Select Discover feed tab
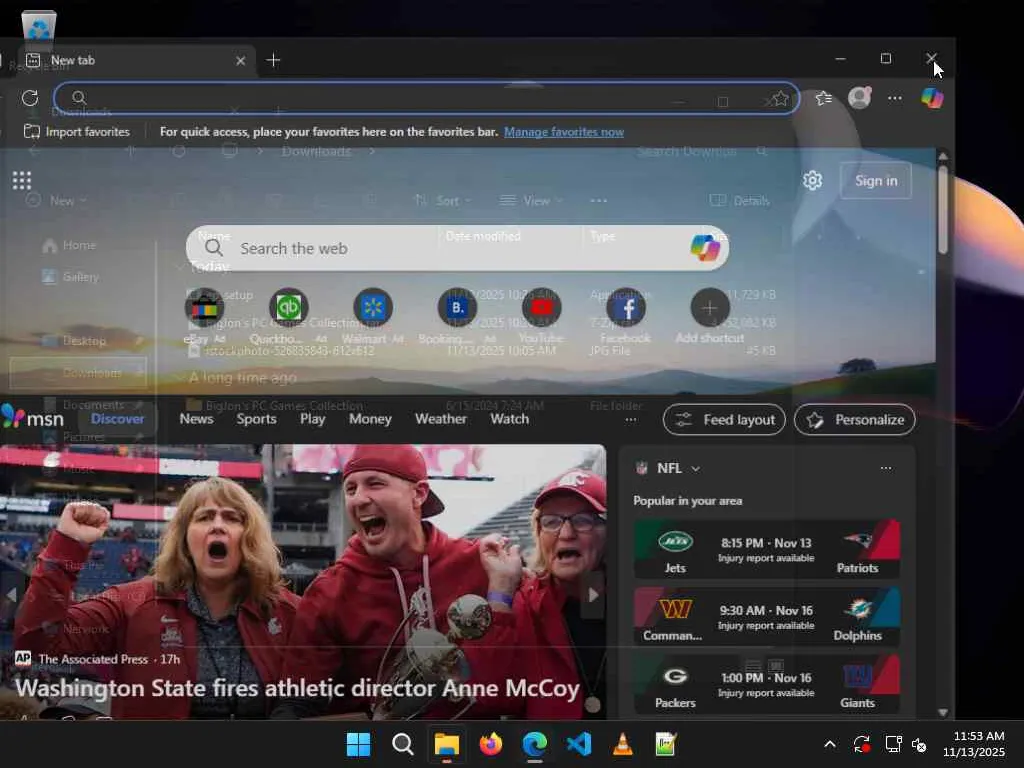The height and width of the screenshot is (768, 1024). coord(118,419)
